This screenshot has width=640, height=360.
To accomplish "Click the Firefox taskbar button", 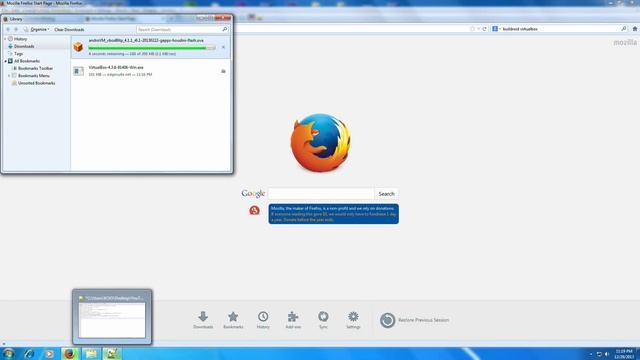I will [x=70, y=353].
